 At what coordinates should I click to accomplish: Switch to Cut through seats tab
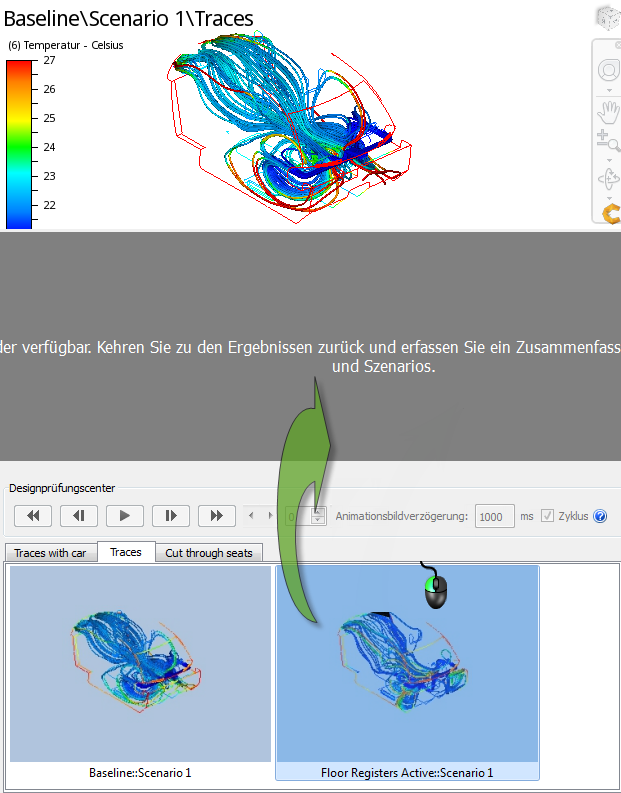209,553
